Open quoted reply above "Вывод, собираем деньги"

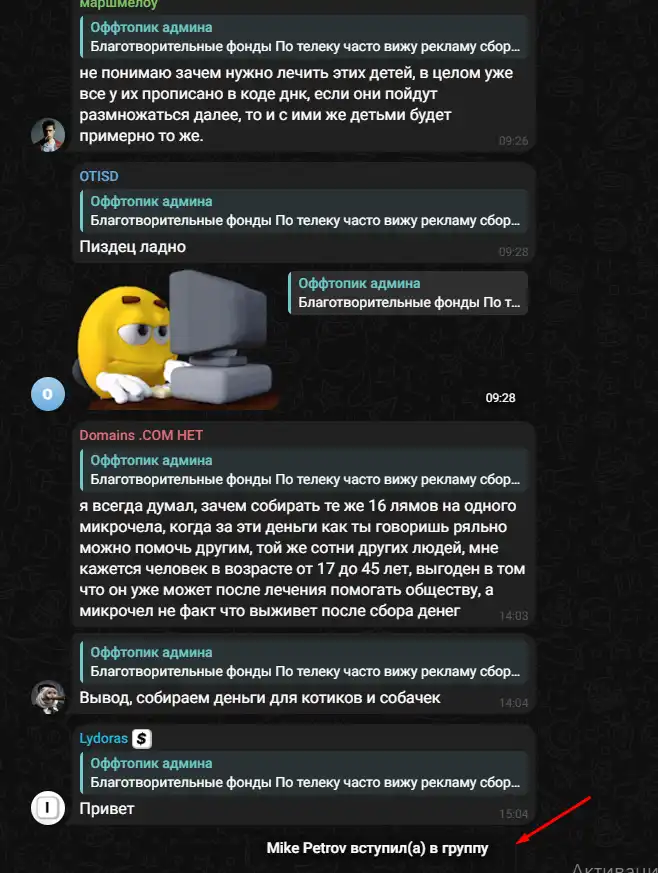point(304,662)
